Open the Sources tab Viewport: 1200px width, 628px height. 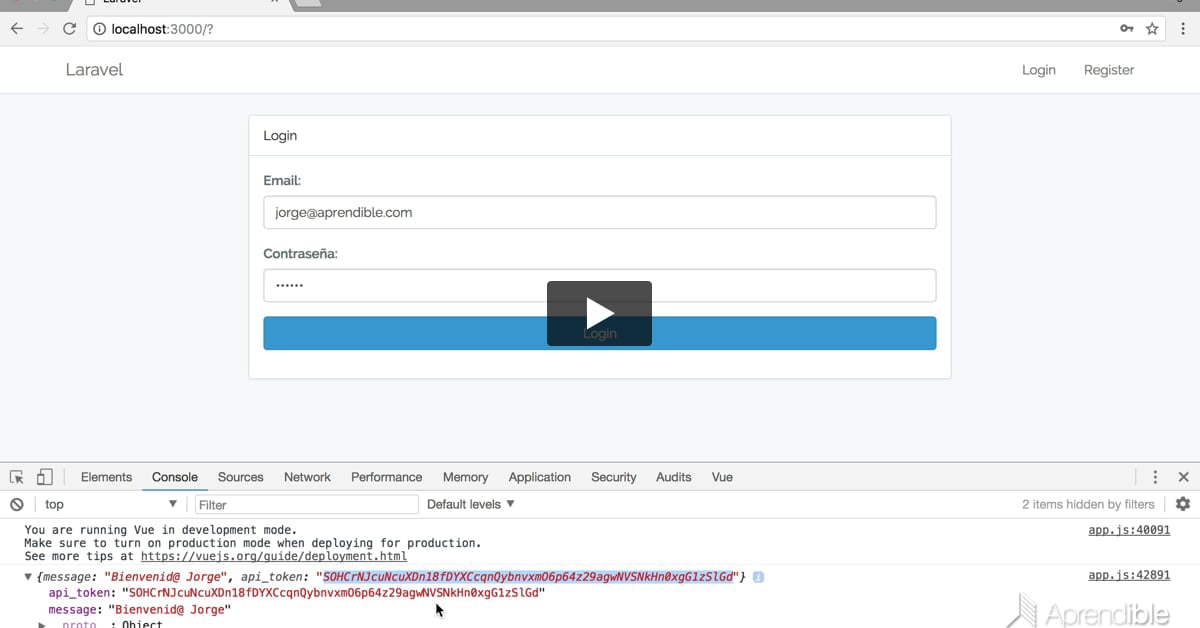click(240, 477)
